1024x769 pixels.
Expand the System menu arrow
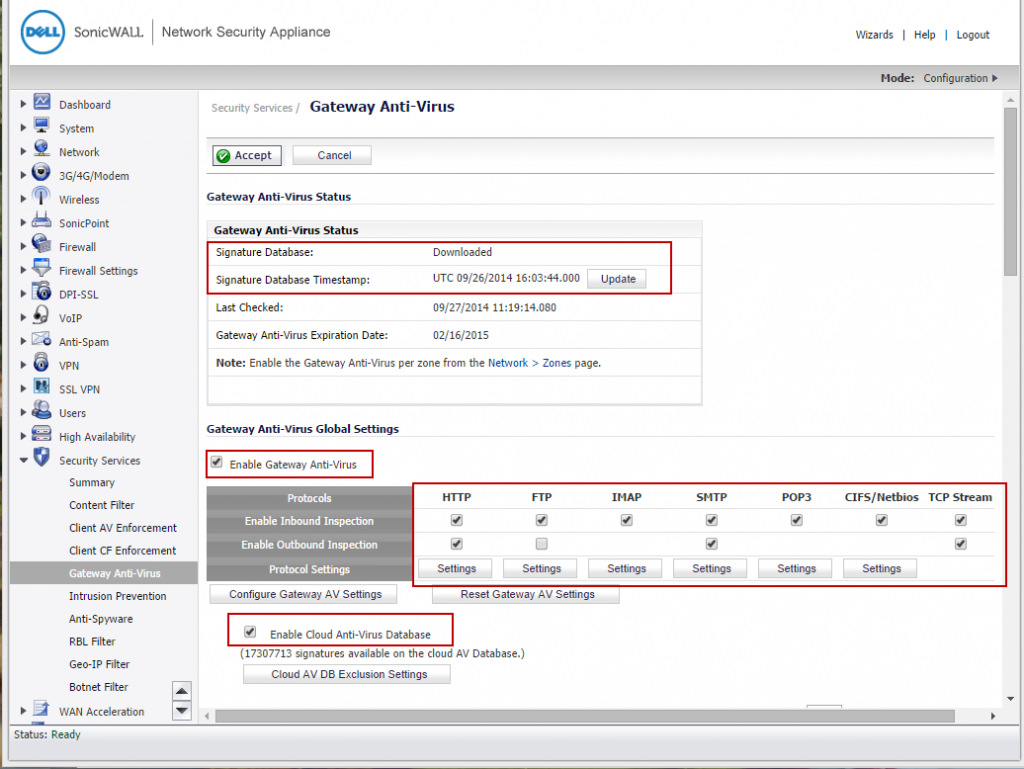coord(23,127)
